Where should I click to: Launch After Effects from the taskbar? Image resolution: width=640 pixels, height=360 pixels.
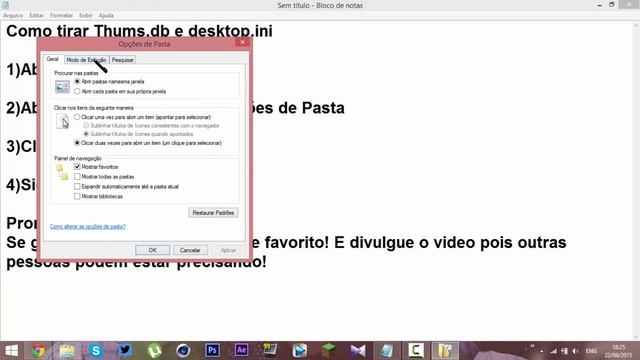coord(241,351)
